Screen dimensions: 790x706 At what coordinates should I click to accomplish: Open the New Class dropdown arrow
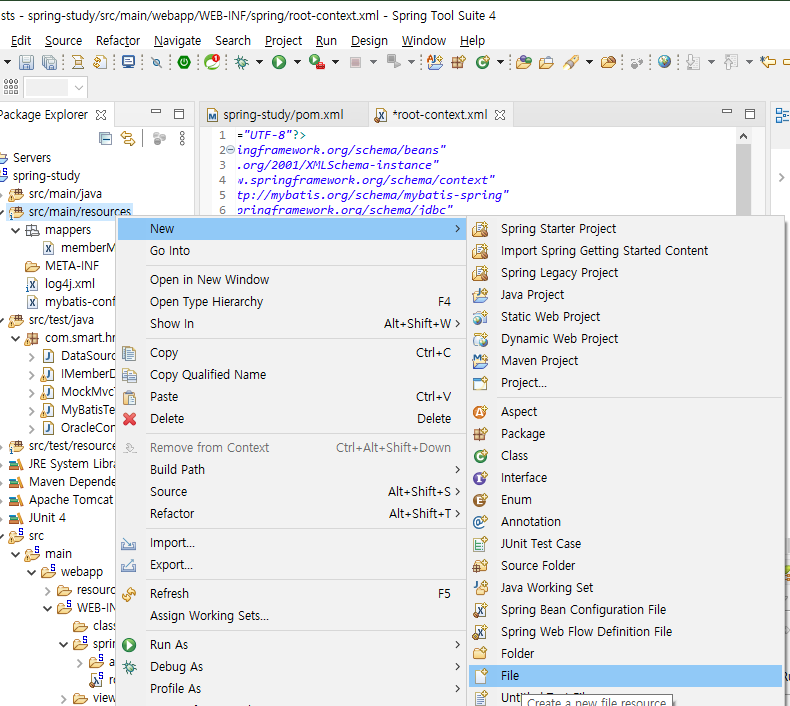coord(500,62)
